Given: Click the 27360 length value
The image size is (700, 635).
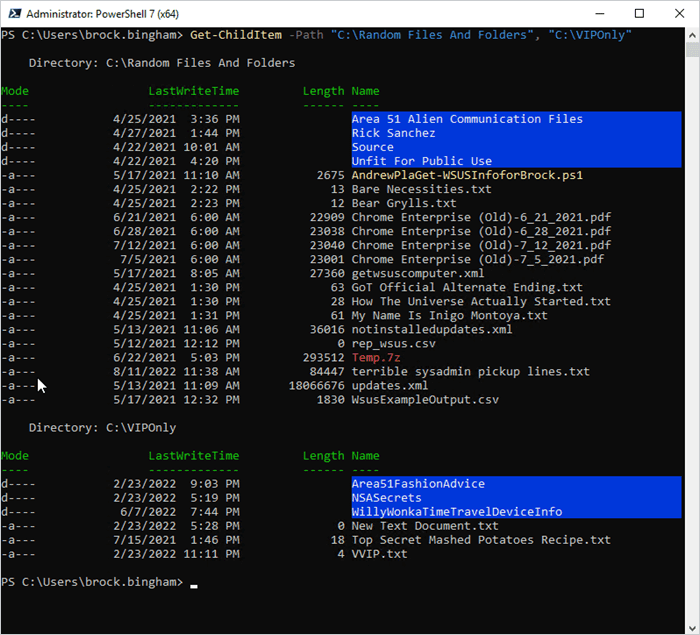Looking at the screenshot, I should 327,273.
